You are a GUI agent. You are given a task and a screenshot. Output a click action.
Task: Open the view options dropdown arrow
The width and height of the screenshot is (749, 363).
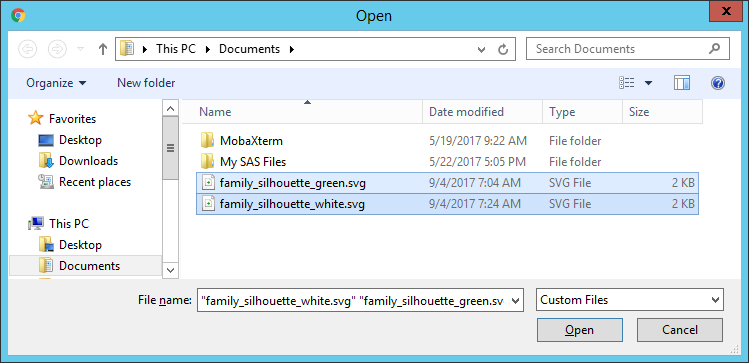(x=648, y=83)
